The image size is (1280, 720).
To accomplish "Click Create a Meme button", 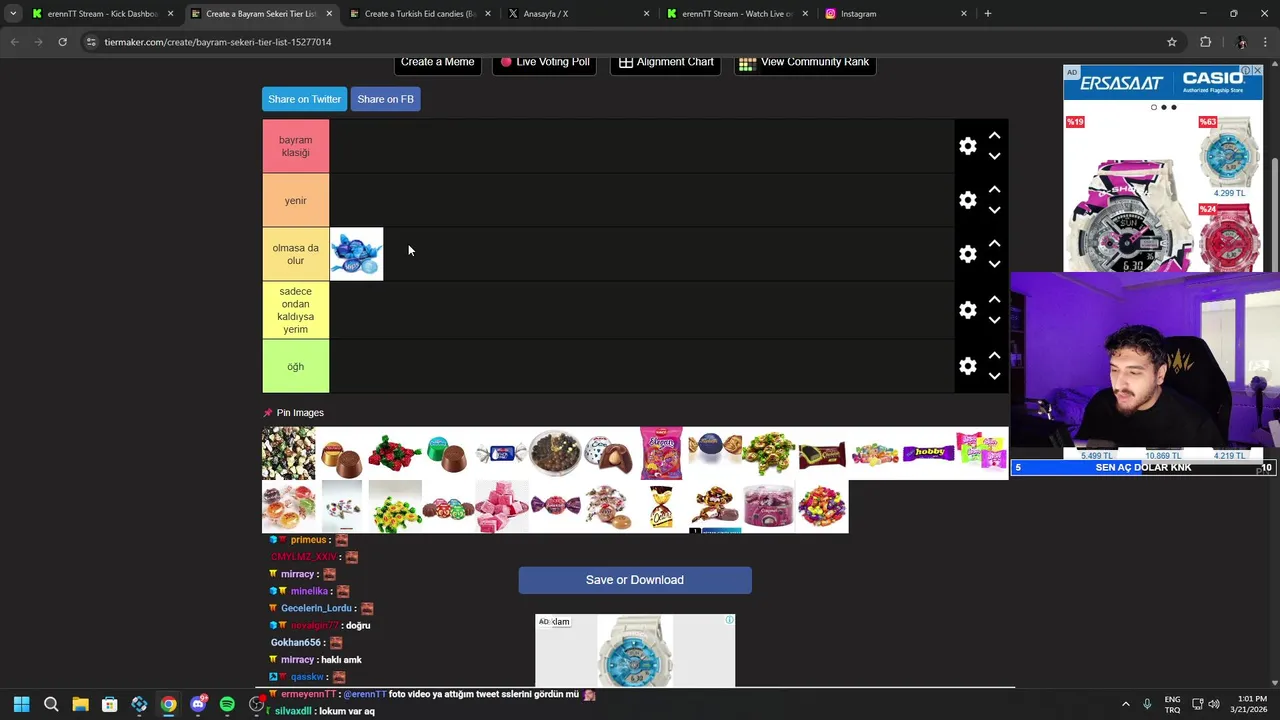I will 437,62.
